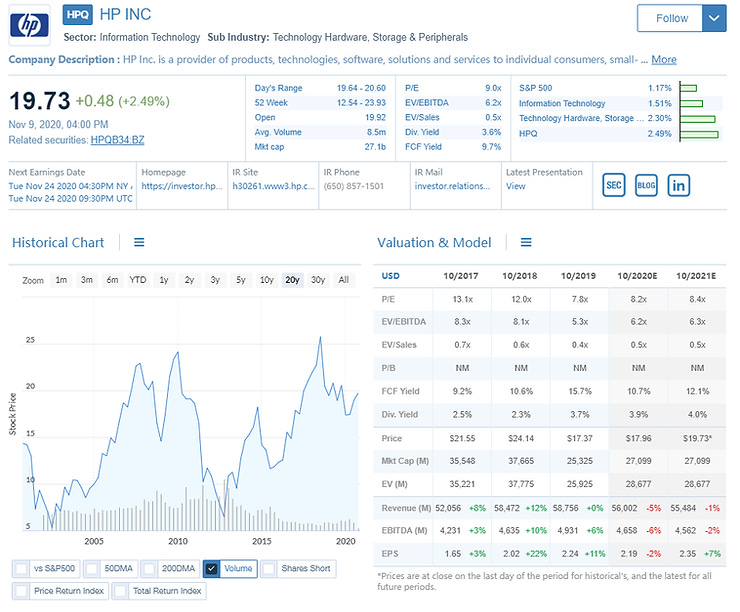The width and height of the screenshot is (740, 612).
Task: Click the Revenue (M) row label
Action: (x=406, y=508)
